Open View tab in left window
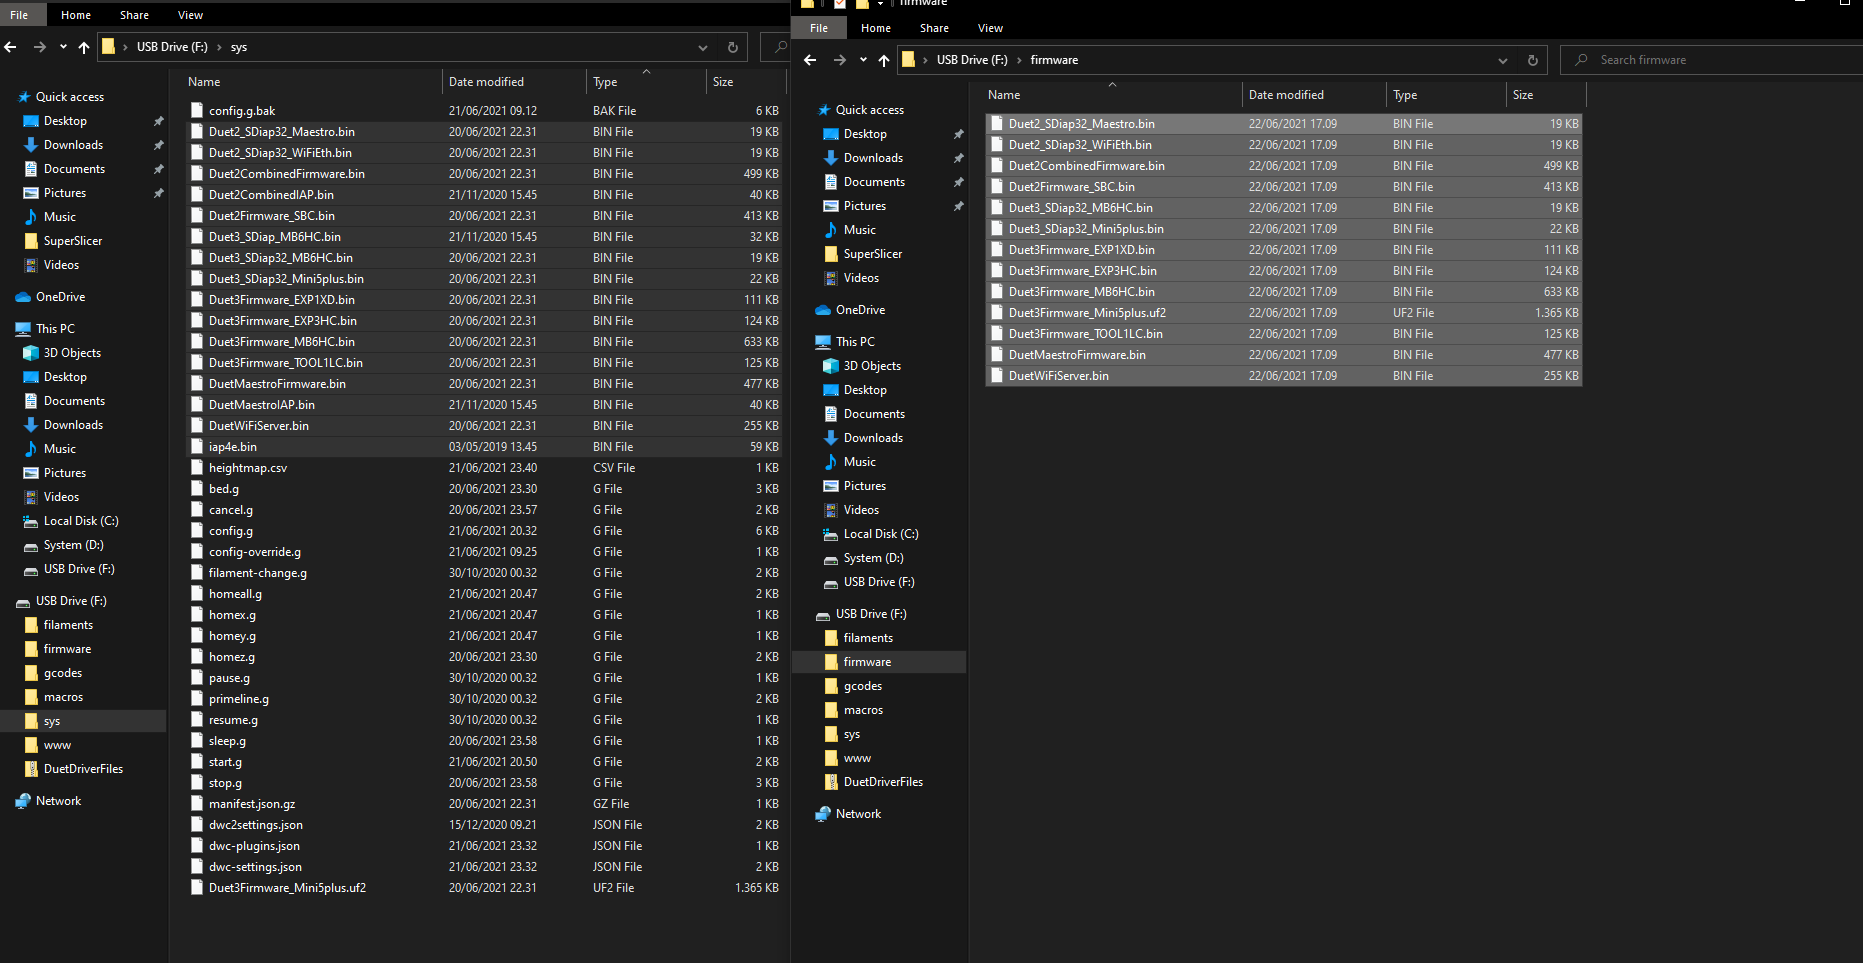The height and width of the screenshot is (963, 1863). tap(190, 15)
